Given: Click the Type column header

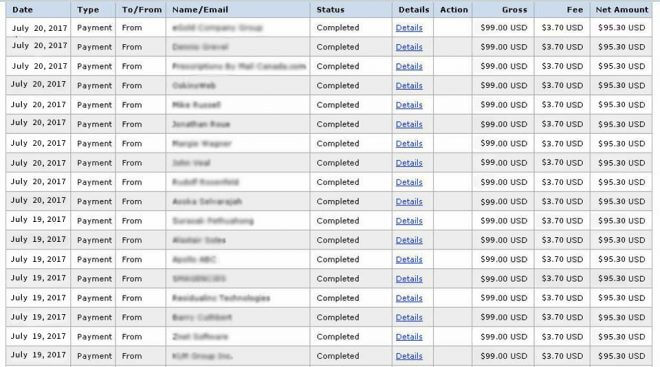Looking at the screenshot, I should tap(88, 9).
